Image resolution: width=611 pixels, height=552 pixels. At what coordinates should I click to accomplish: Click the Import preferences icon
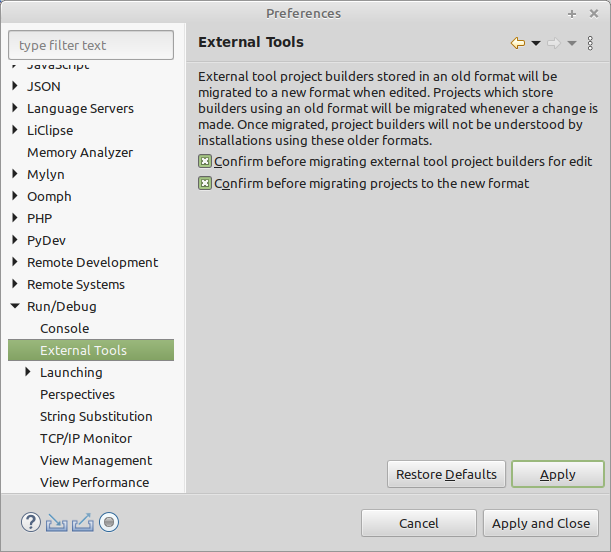pos(57,522)
